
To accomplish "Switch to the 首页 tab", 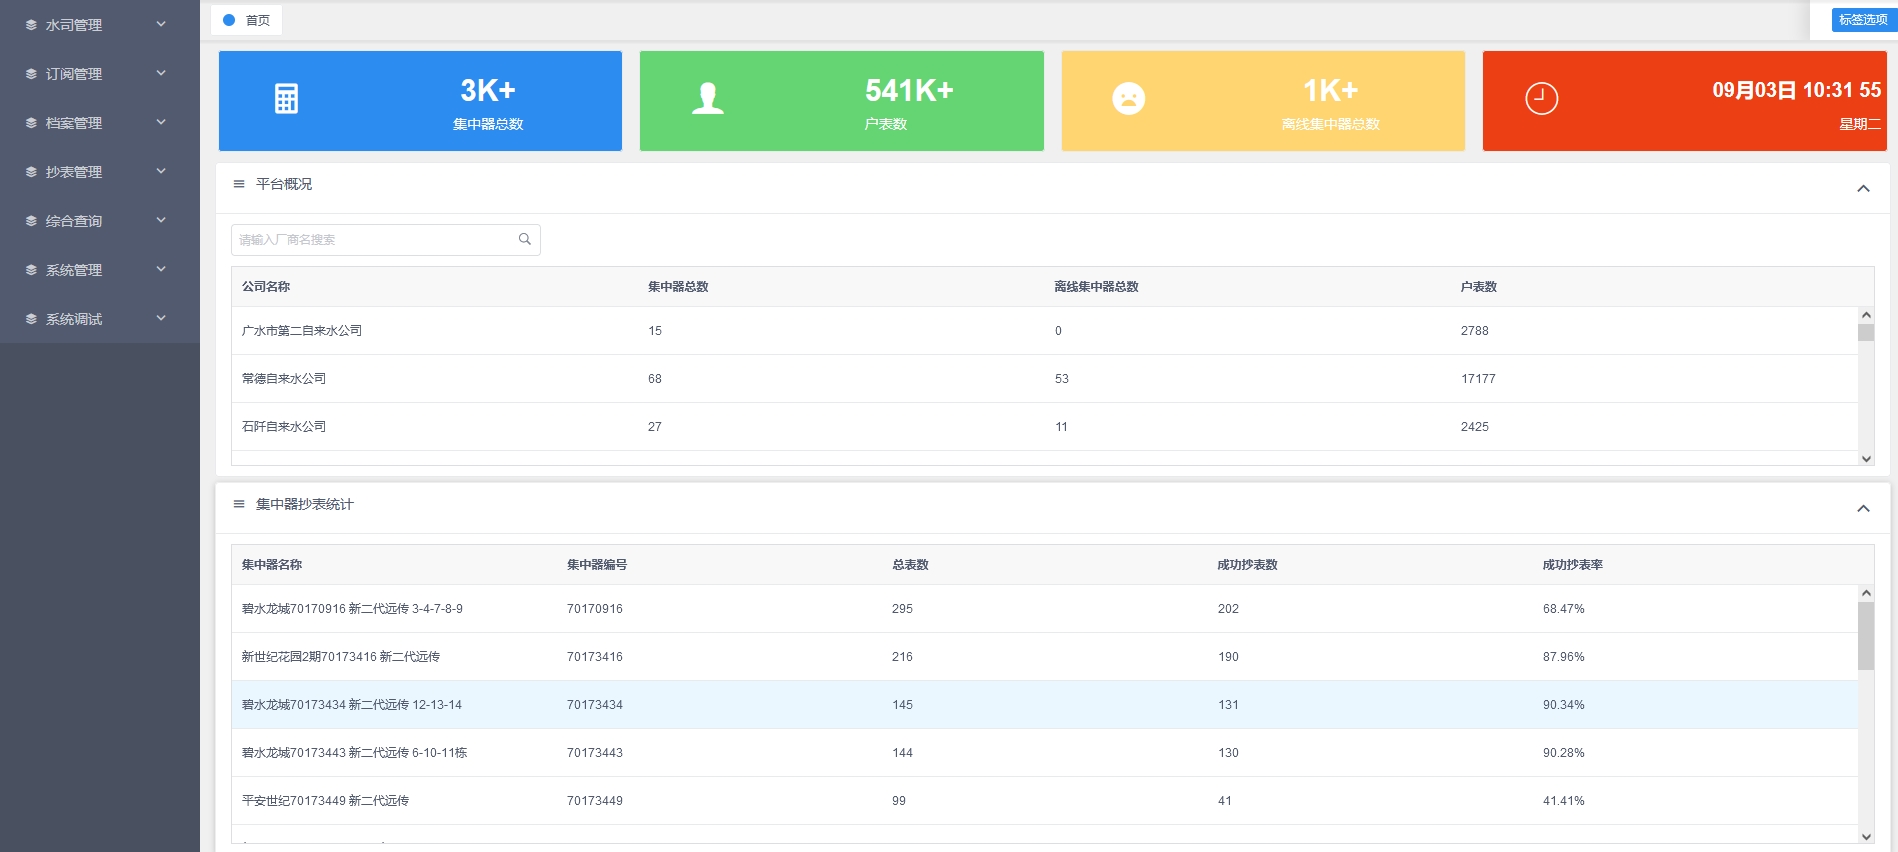I will click(247, 20).
